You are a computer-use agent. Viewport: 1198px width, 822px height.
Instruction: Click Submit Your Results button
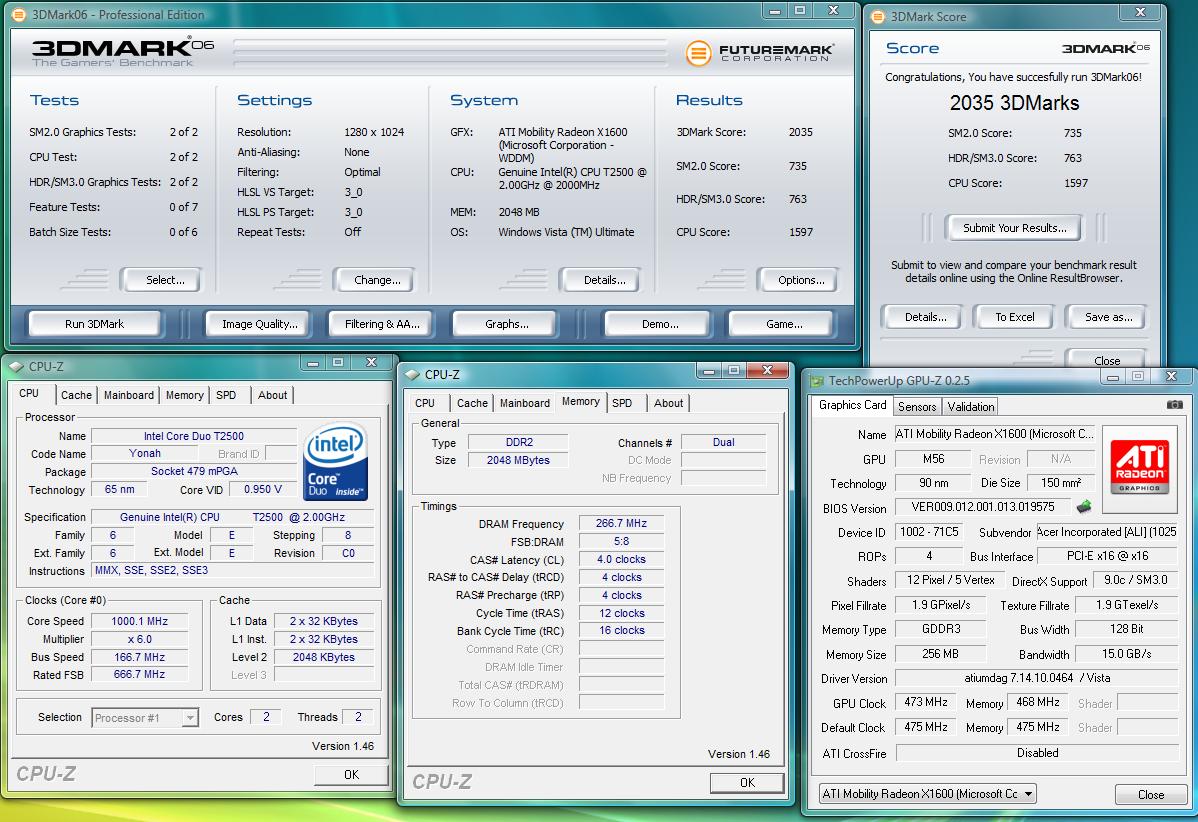(x=1015, y=228)
